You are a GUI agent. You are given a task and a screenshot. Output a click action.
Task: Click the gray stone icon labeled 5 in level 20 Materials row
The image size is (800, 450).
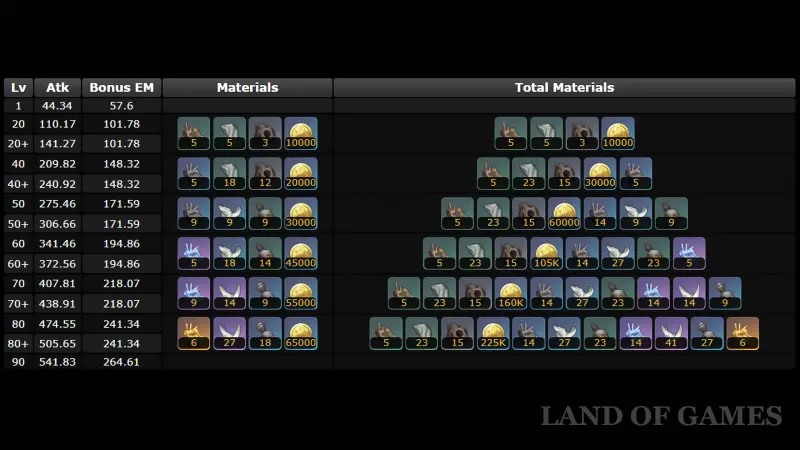click(229, 133)
